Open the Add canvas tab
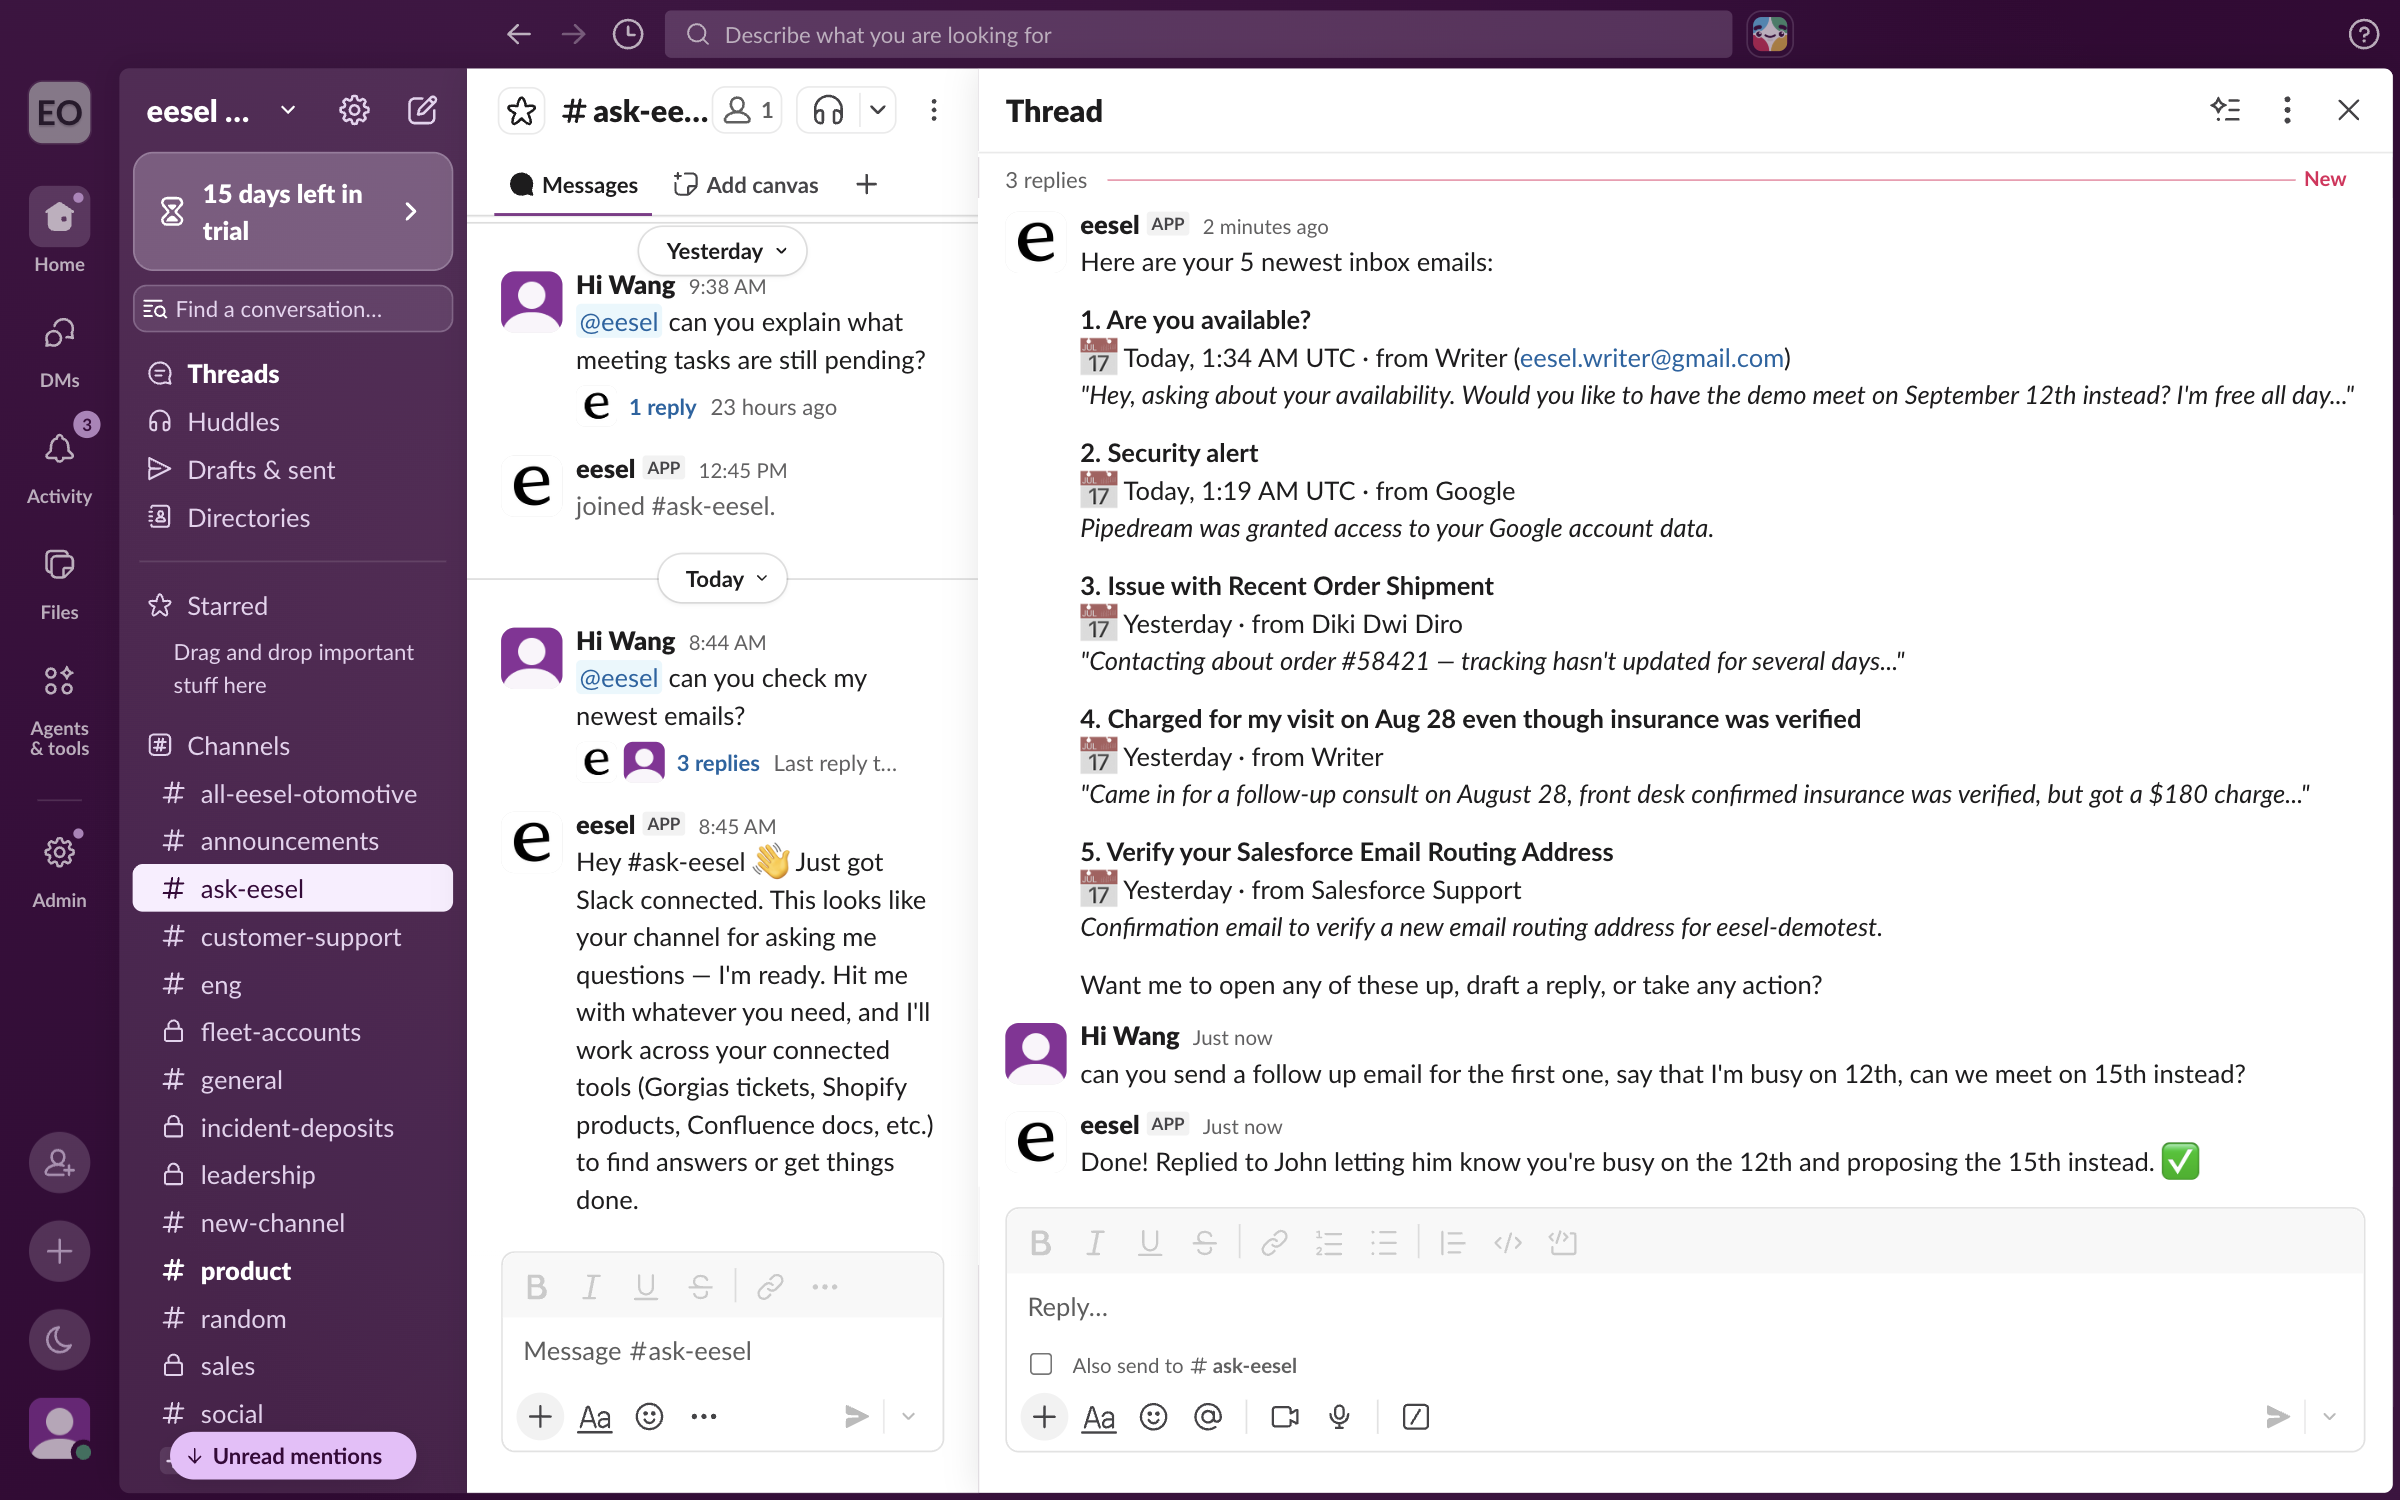This screenshot has height=1500, width=2400. [745, 185]
